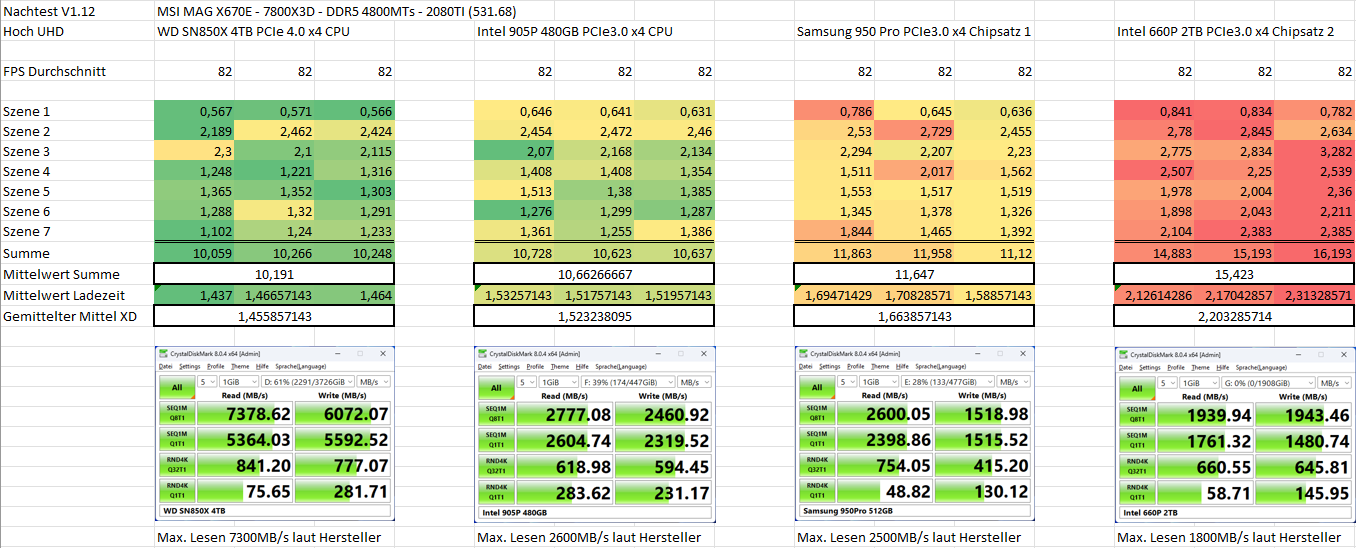Open Theme menu in the Intel 905P window
This screenshot has height=548, width=1356.
560,367
